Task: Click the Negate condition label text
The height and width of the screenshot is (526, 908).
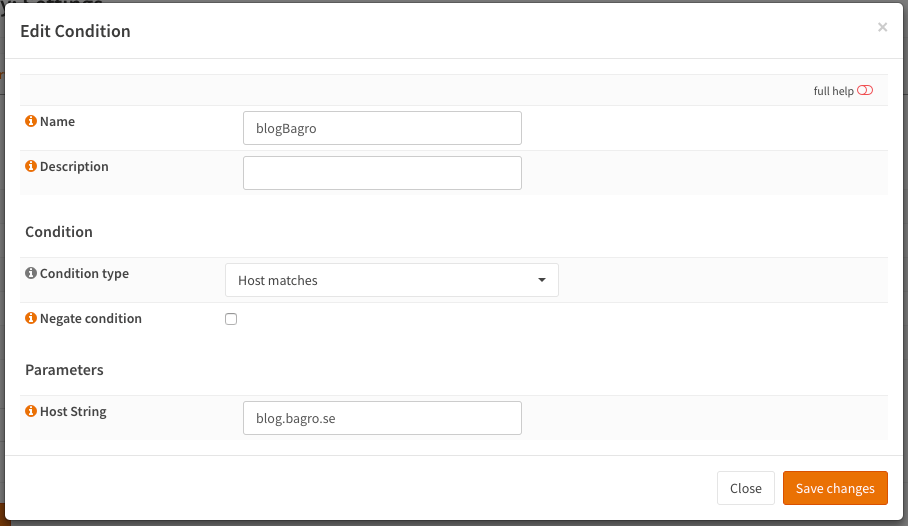Action: pyautogui.click(x=91, y=319)
